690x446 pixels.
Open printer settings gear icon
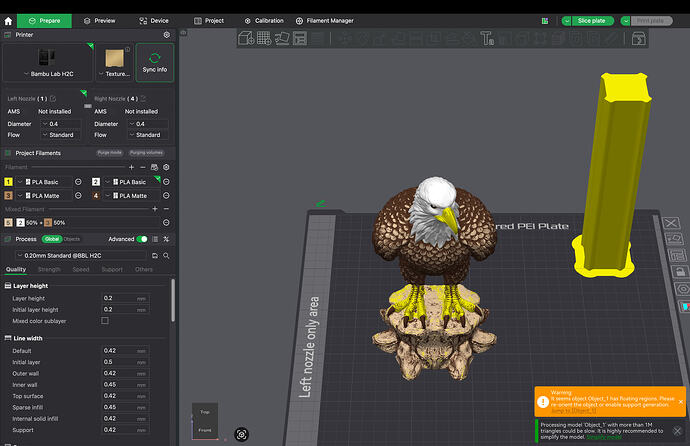pos(167,35)
